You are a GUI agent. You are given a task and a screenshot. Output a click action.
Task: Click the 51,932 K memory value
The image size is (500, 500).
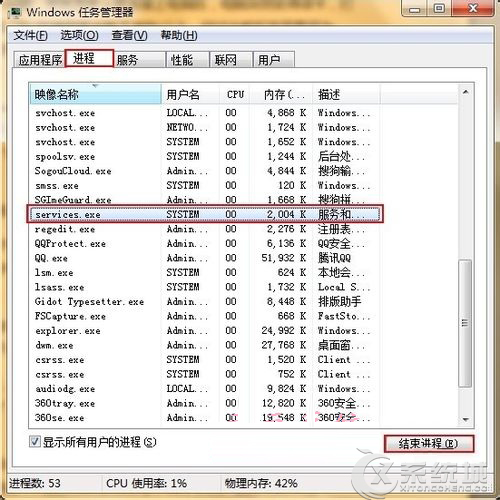[284, 258]
